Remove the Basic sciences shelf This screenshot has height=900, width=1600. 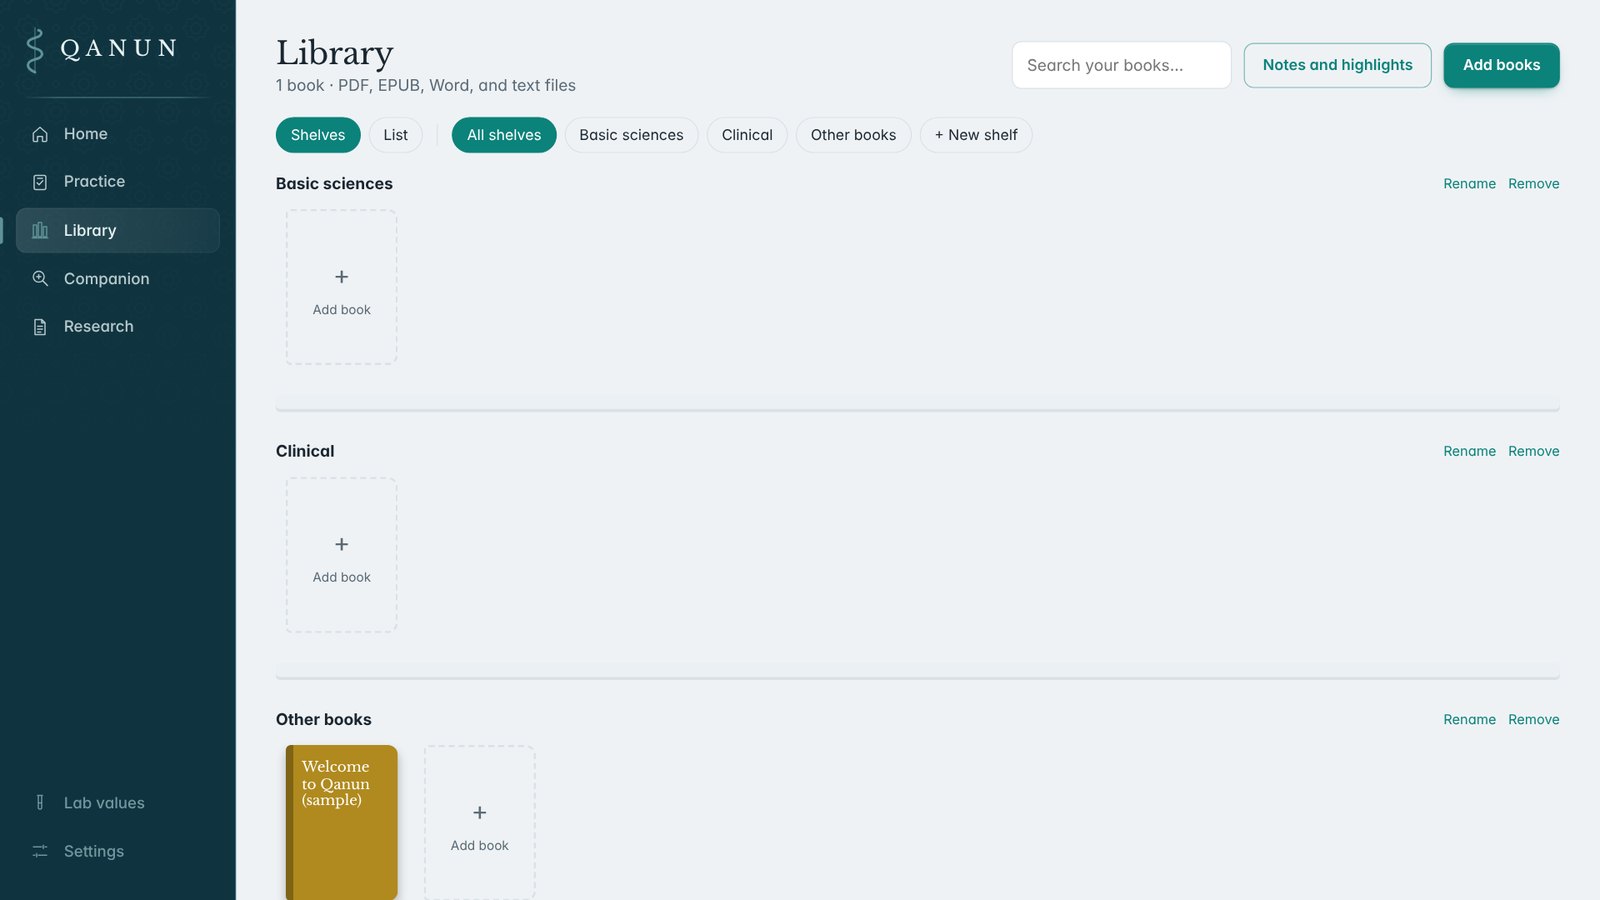click(1534, 184)
